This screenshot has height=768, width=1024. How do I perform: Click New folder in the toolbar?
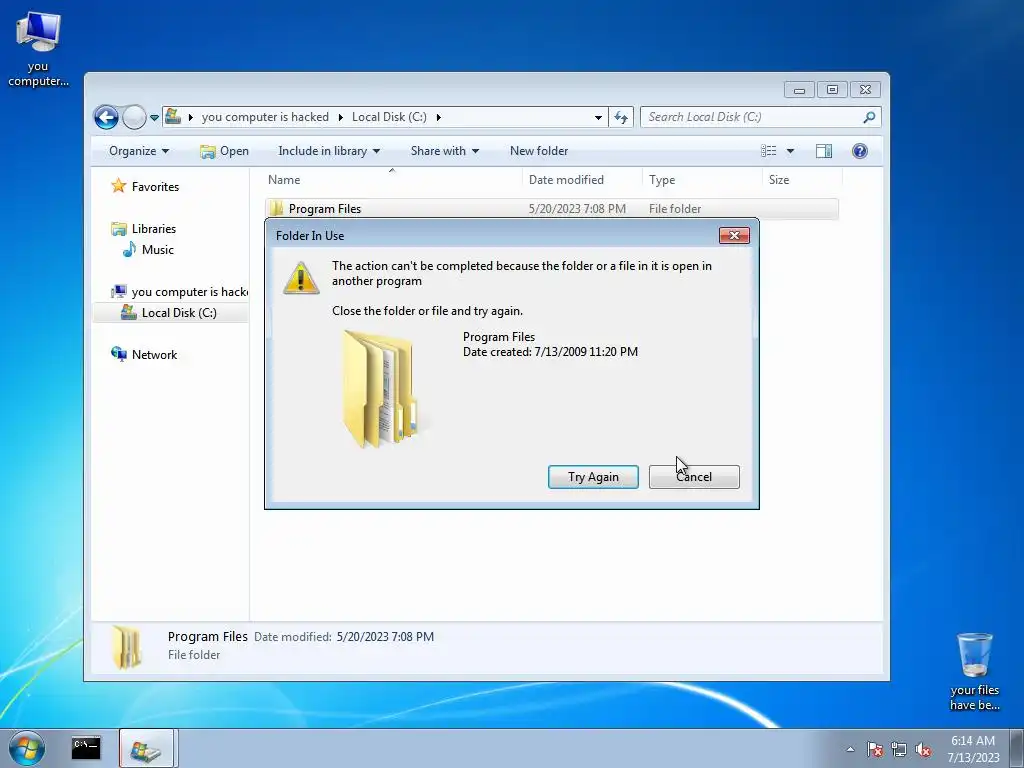coord(539,151)
